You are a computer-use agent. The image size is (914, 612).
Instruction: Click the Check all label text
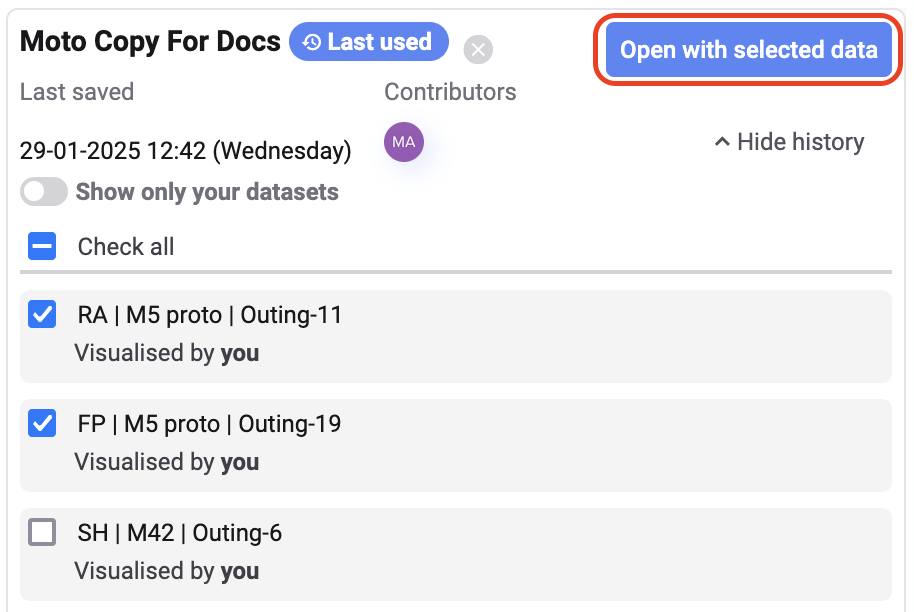126,247
